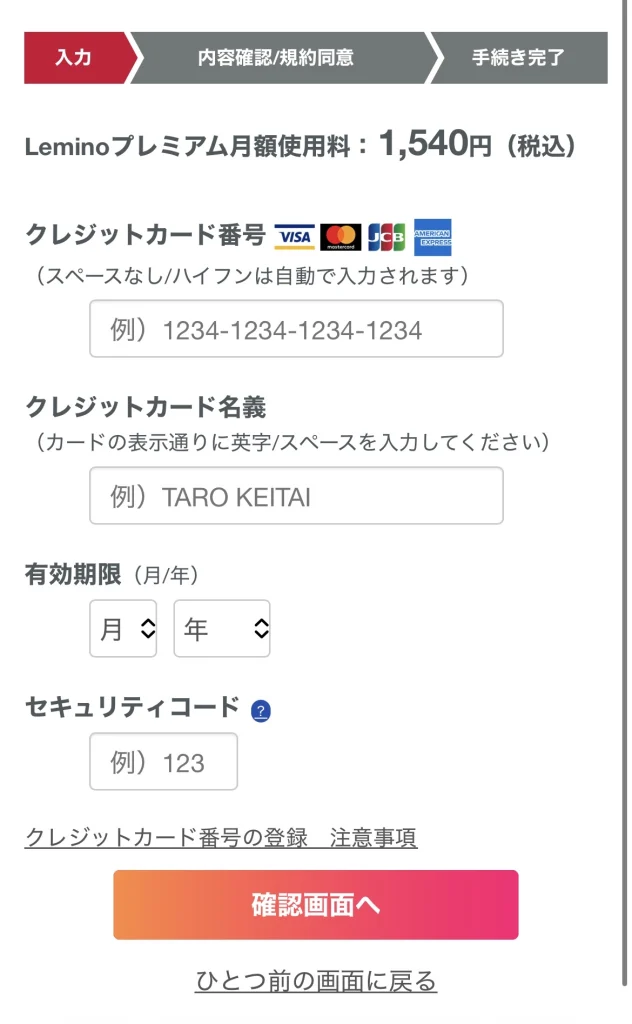Click the VISA card logo icon
Viewport: 632px width, 1024px height.
(x=294, y=237)
